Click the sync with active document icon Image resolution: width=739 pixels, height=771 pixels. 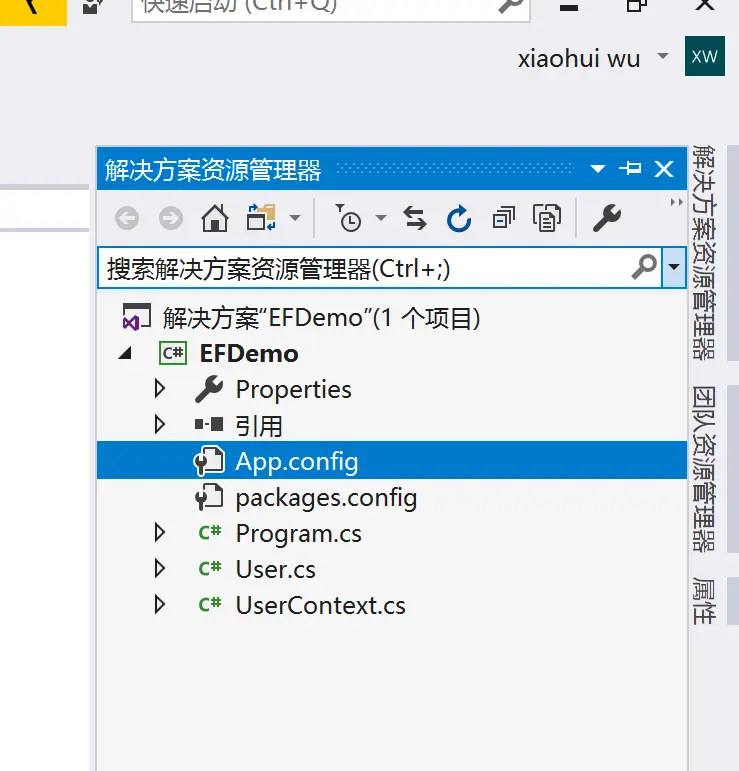tap(415, 218)
